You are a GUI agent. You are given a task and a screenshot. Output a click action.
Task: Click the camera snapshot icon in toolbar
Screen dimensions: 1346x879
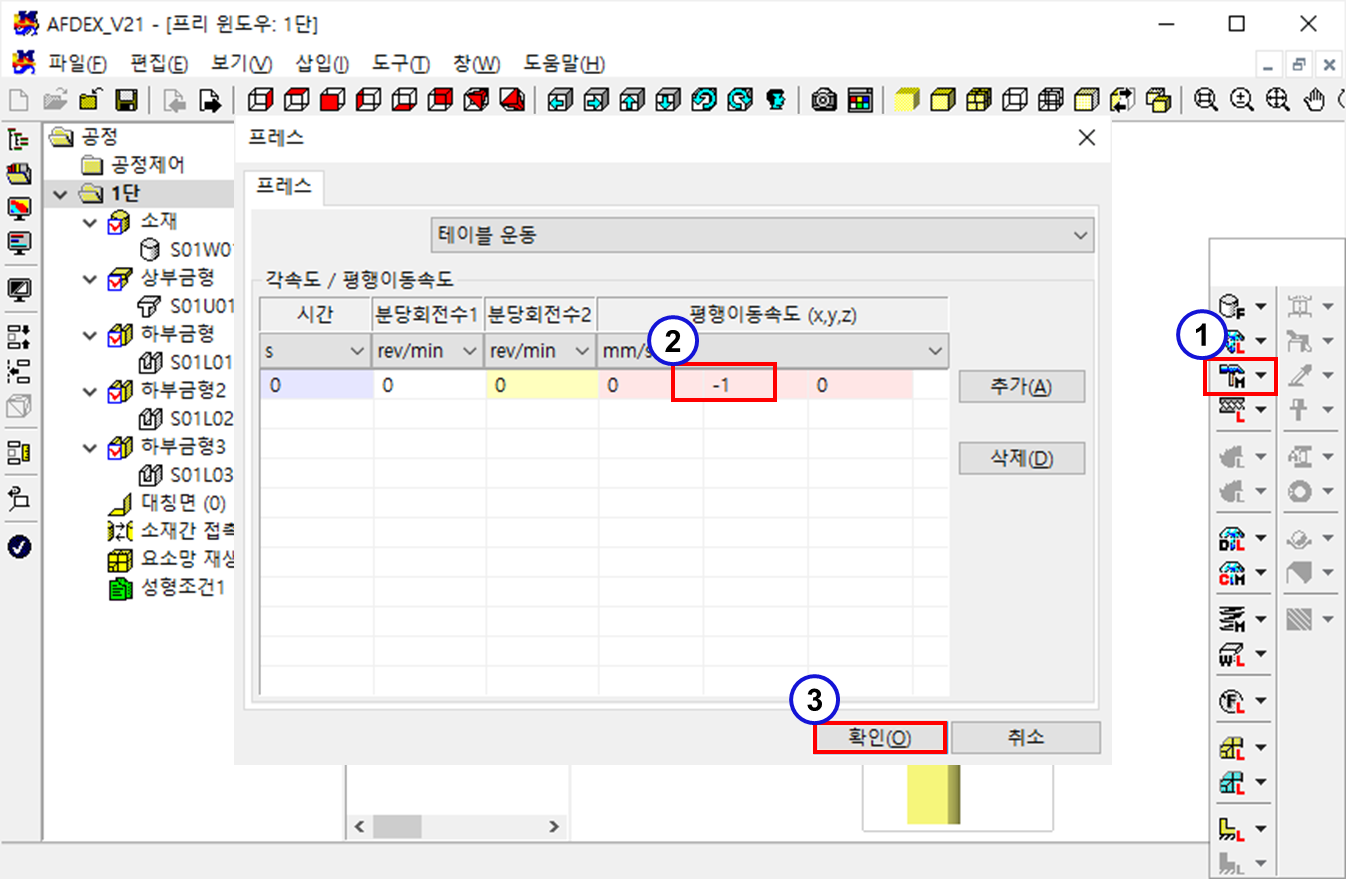coord(823,100)
